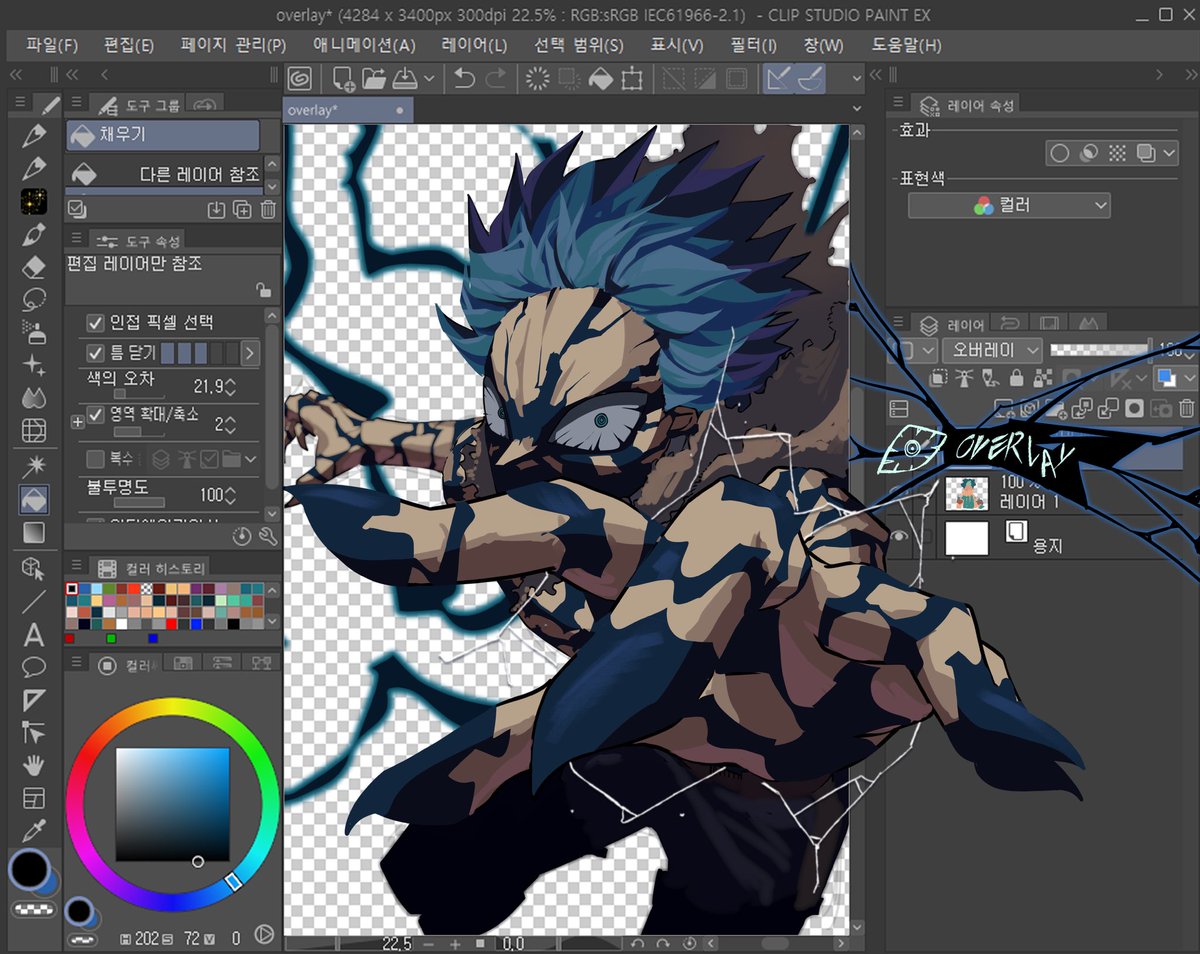Select the Hand move tool
This screenshot has width=1200, height=954.
(x=34, y=766)
